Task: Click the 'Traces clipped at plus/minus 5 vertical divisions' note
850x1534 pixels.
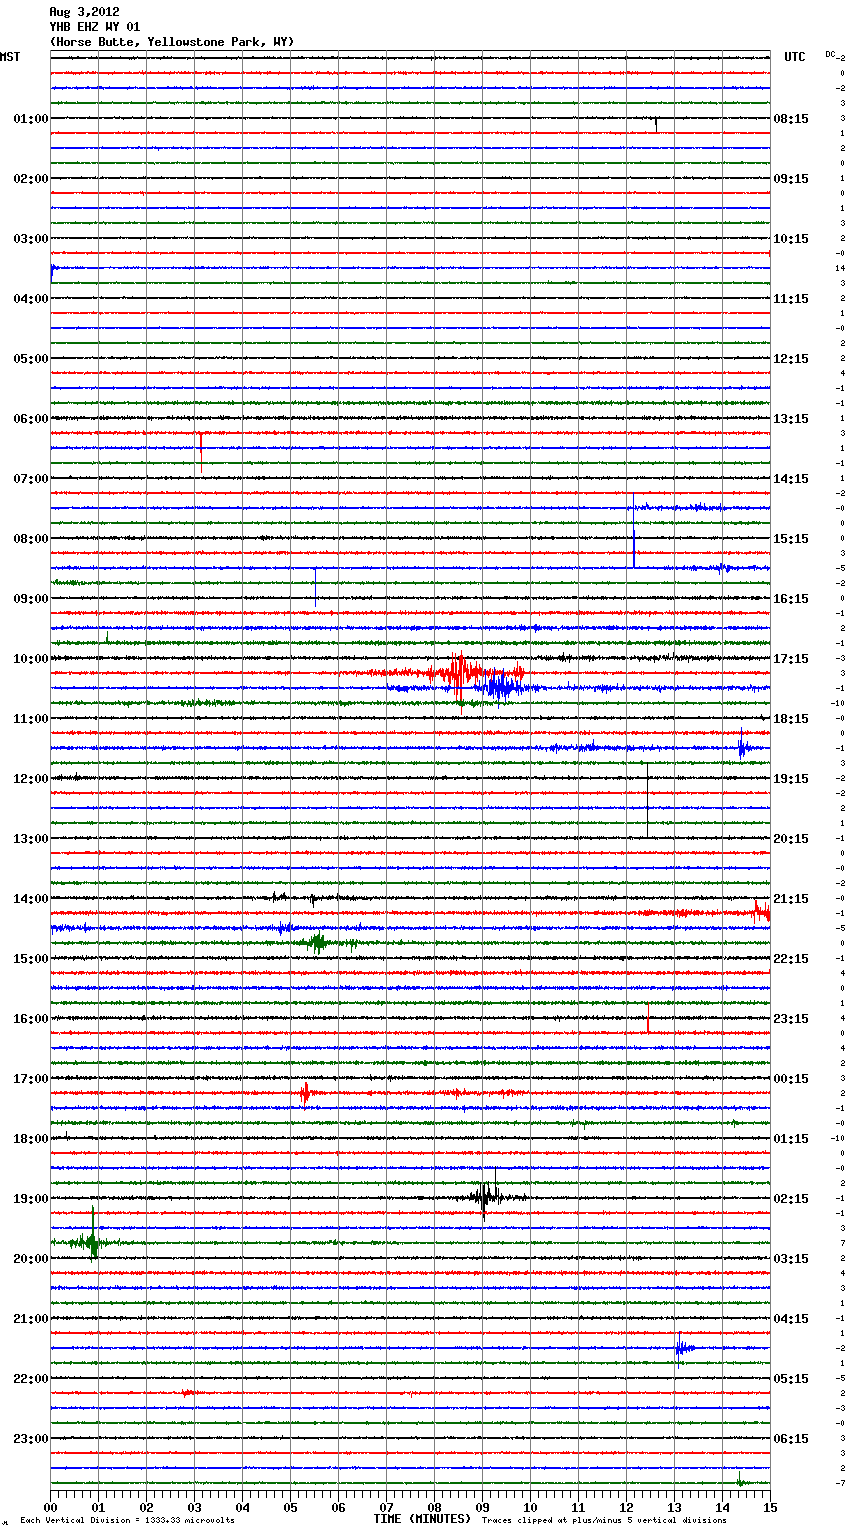Action: [x=604, y=1520]
